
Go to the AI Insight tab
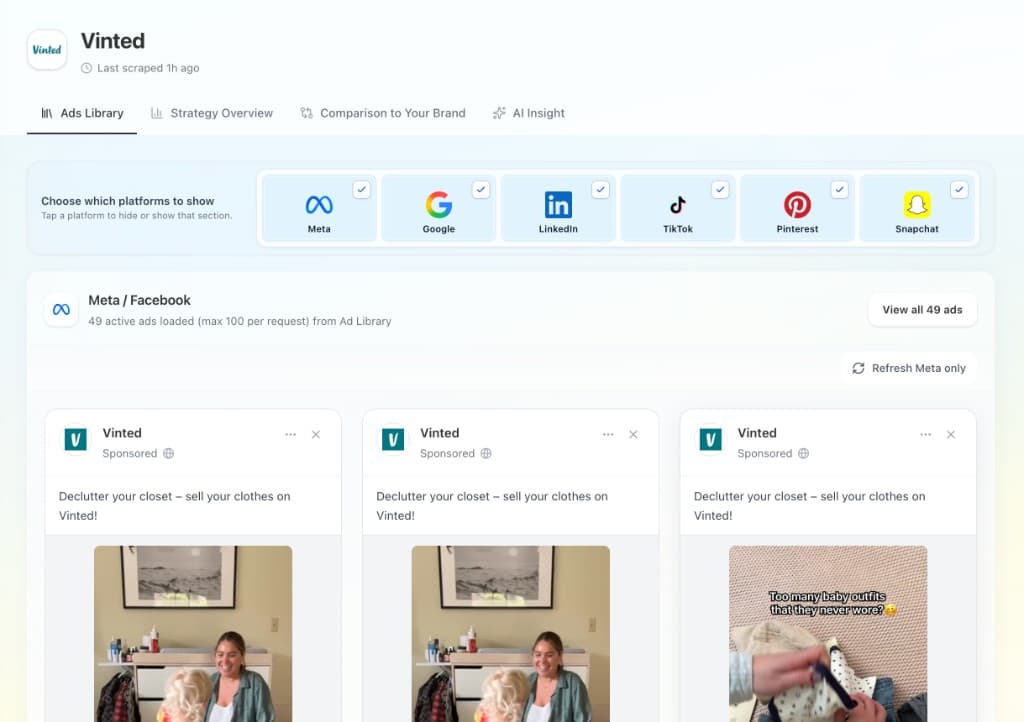[528, 113]
